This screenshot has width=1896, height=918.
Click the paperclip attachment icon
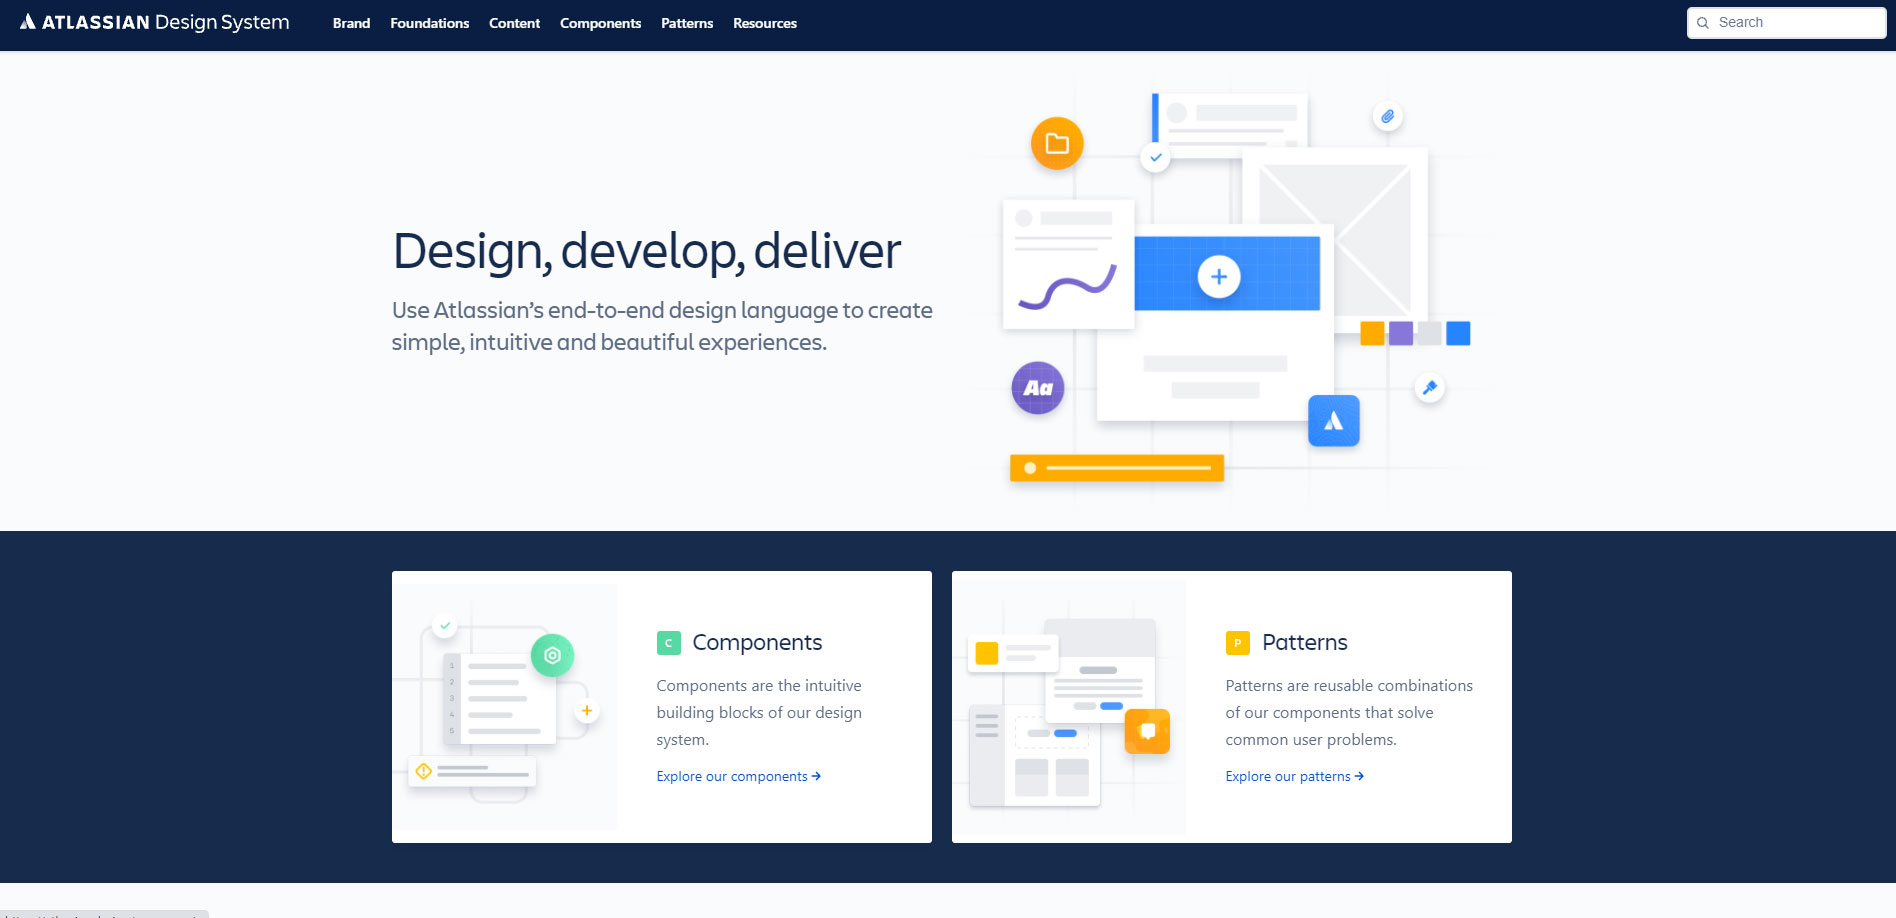1387,116
